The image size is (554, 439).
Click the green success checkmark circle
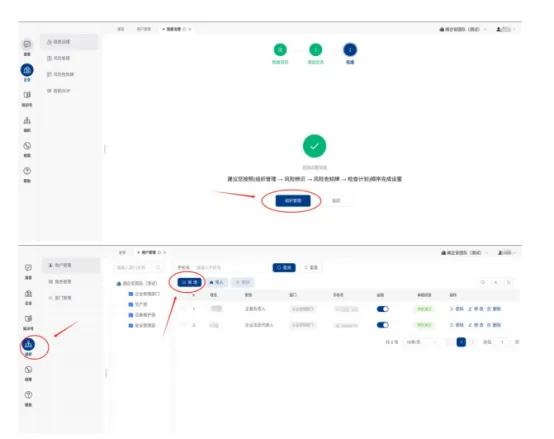pyautogui.click(x=314, y=146)
